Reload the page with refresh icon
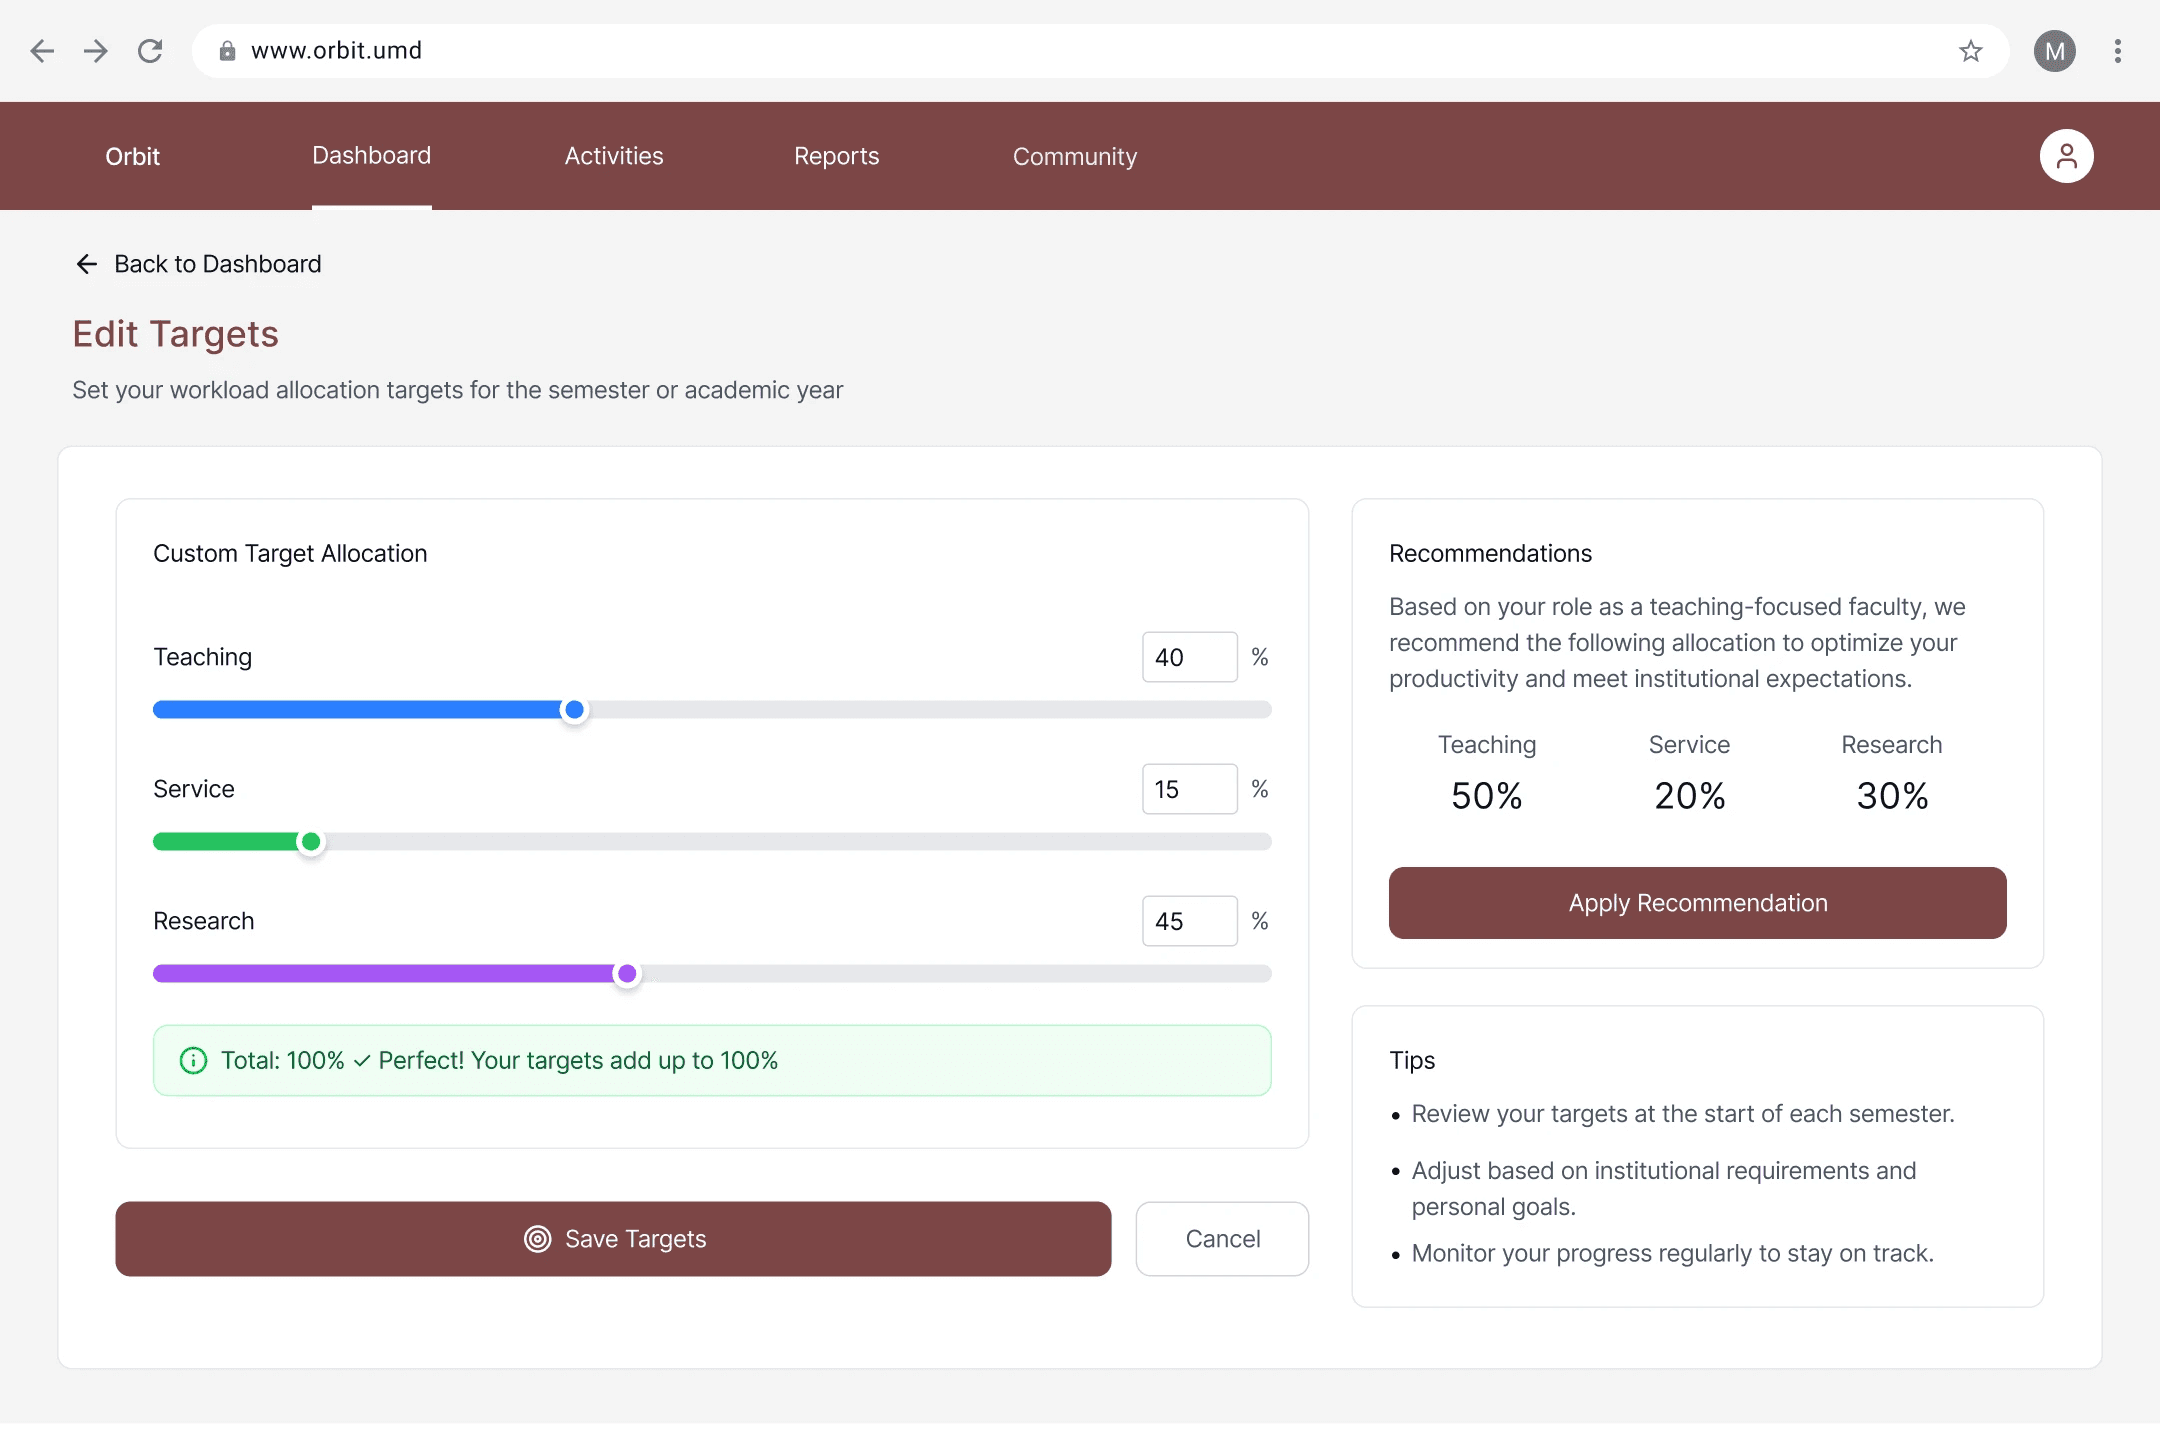This screenshot has width=2160, height=1430. coord(150,51)
